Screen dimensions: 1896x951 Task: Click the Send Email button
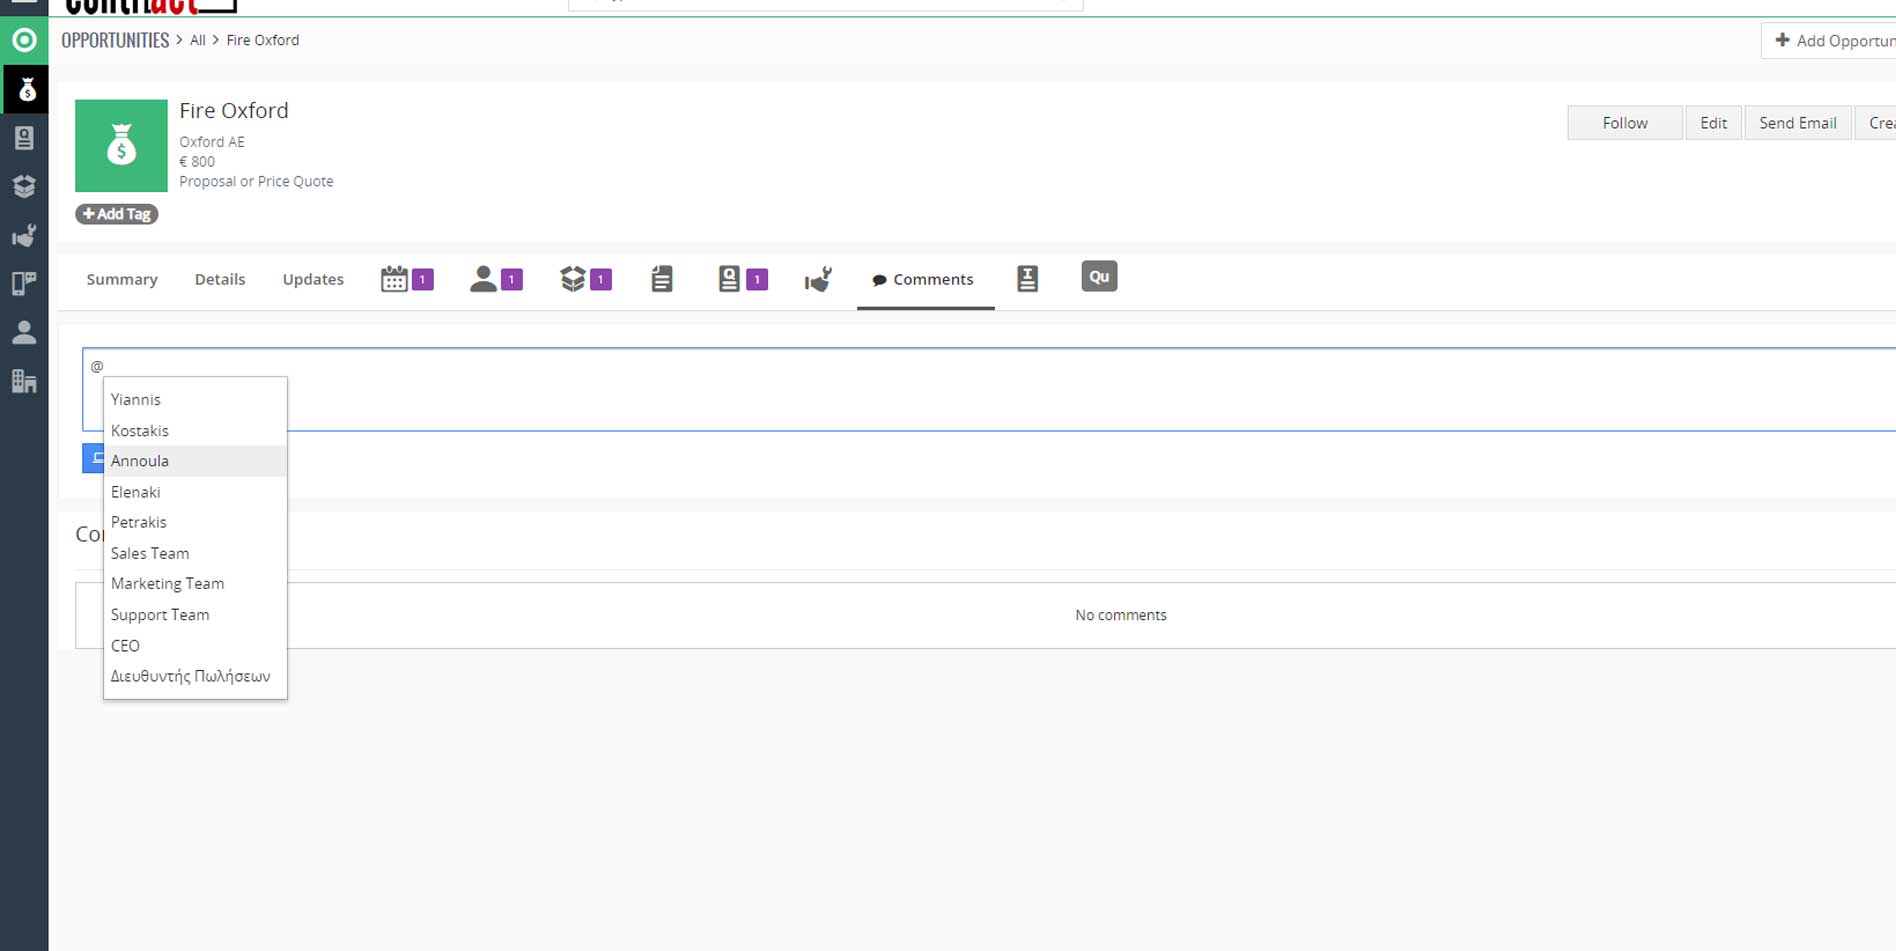pyautogui.click(x=1797, y=123)
